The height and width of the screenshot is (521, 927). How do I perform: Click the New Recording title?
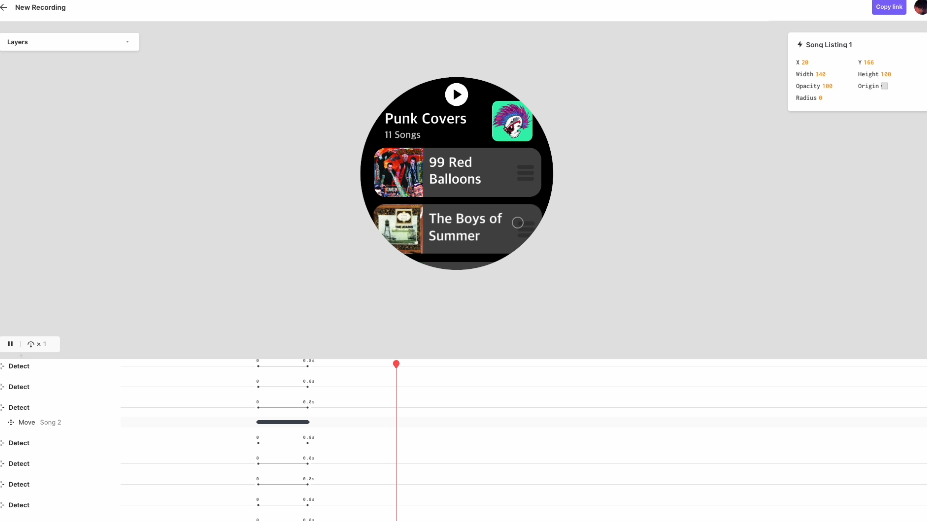pos(40,8)
